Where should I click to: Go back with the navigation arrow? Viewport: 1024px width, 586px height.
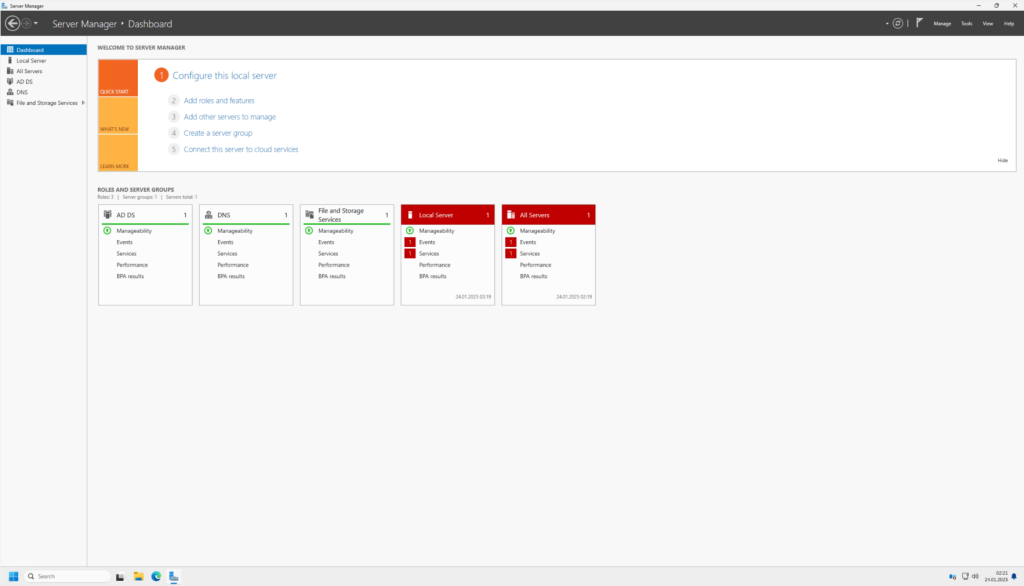tap(12, 24)
